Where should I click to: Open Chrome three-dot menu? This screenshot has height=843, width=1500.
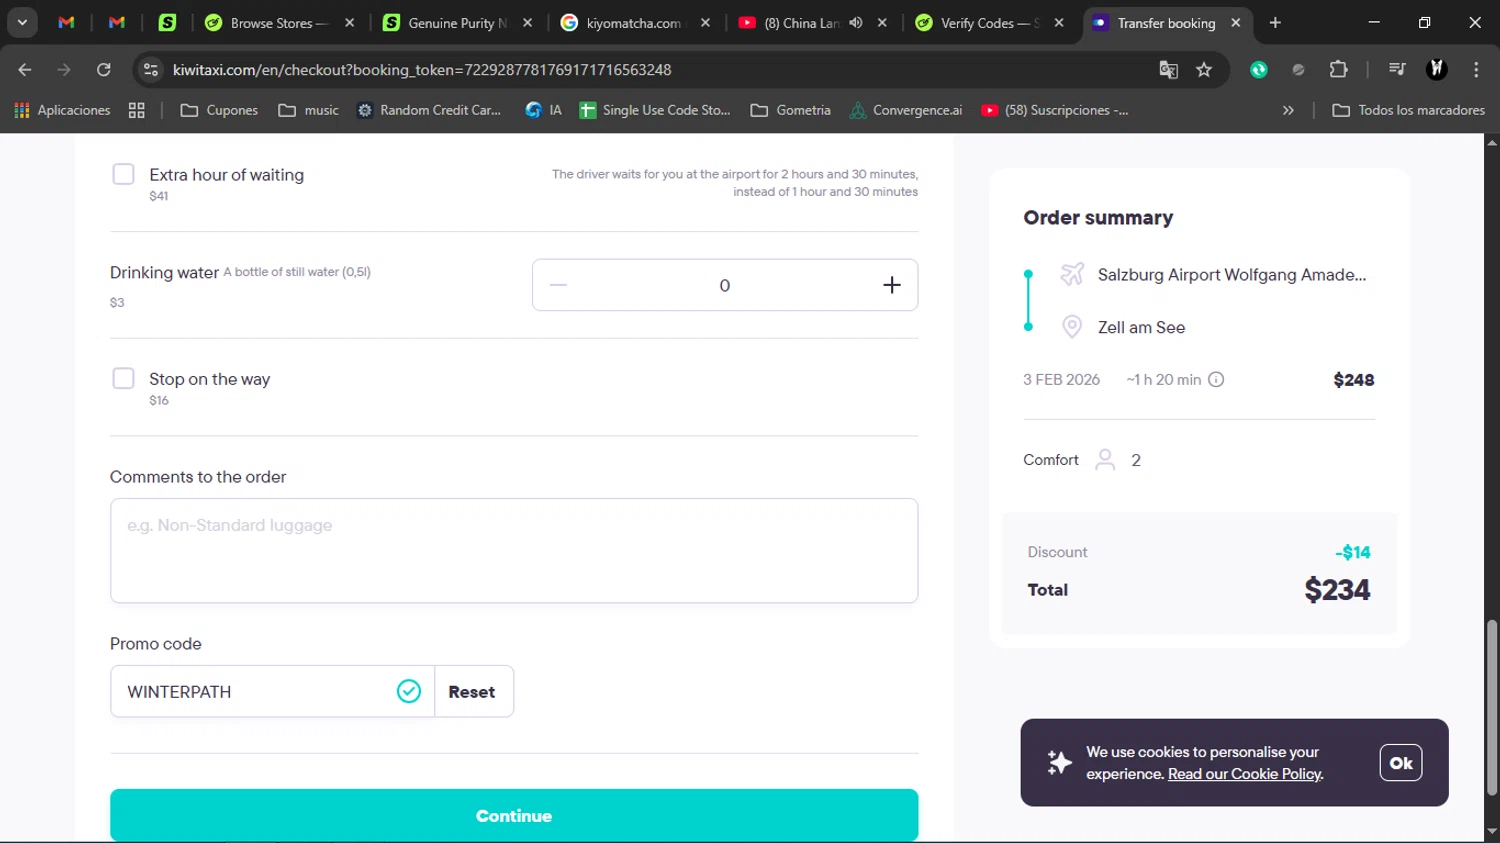pos(1476,69)
